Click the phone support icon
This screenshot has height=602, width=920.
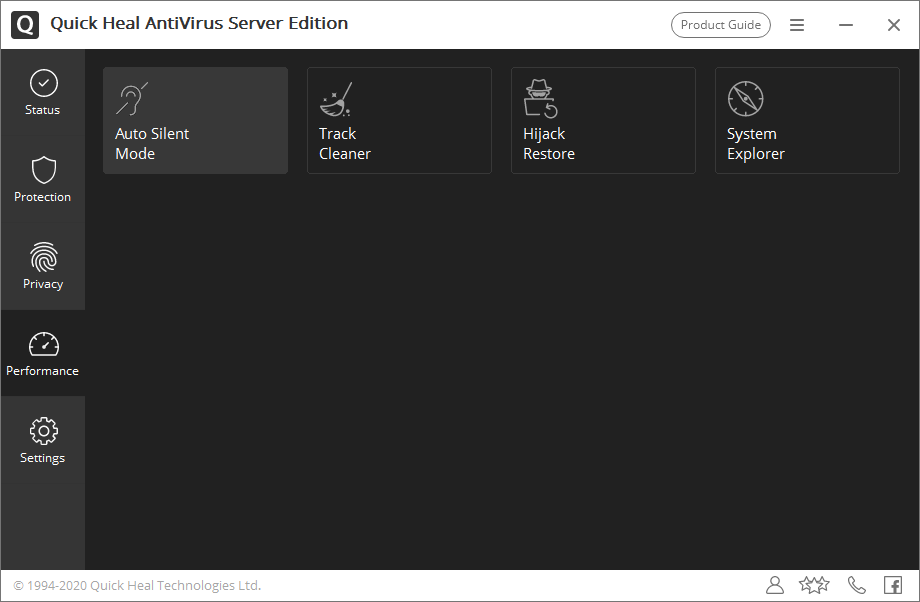pos(857,585)
